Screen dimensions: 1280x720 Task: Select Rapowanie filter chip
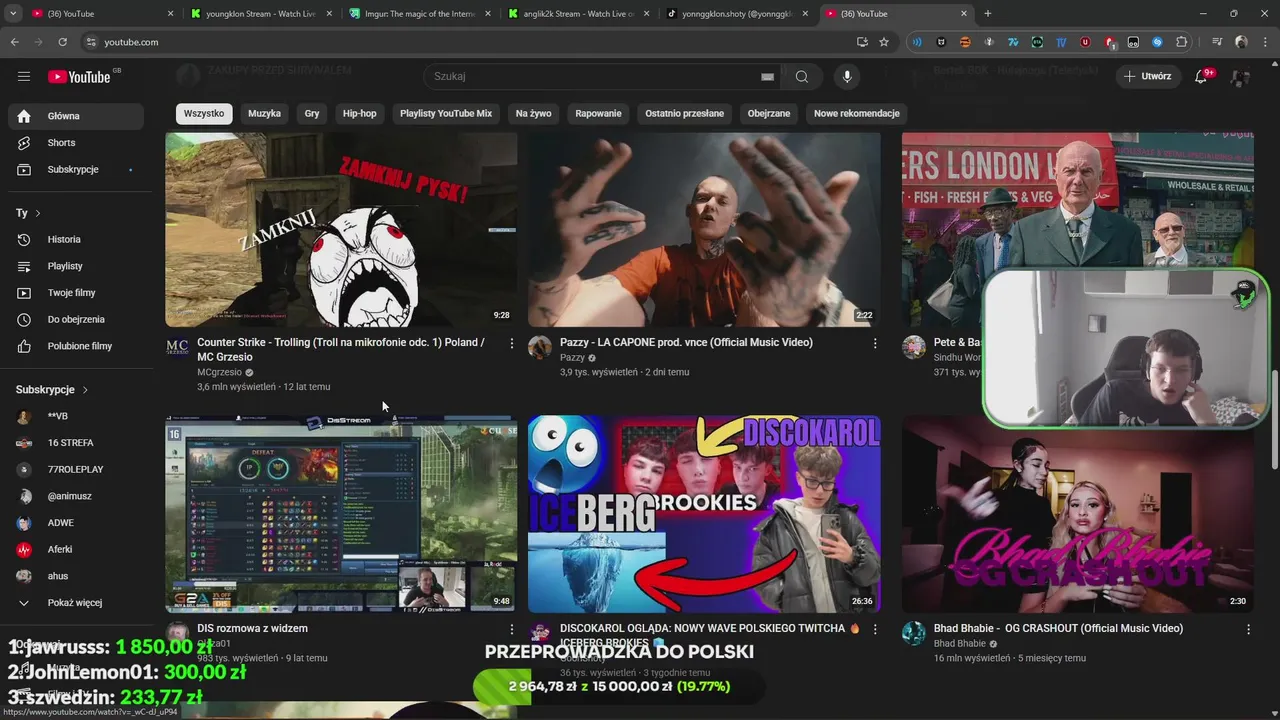[598, 113]
